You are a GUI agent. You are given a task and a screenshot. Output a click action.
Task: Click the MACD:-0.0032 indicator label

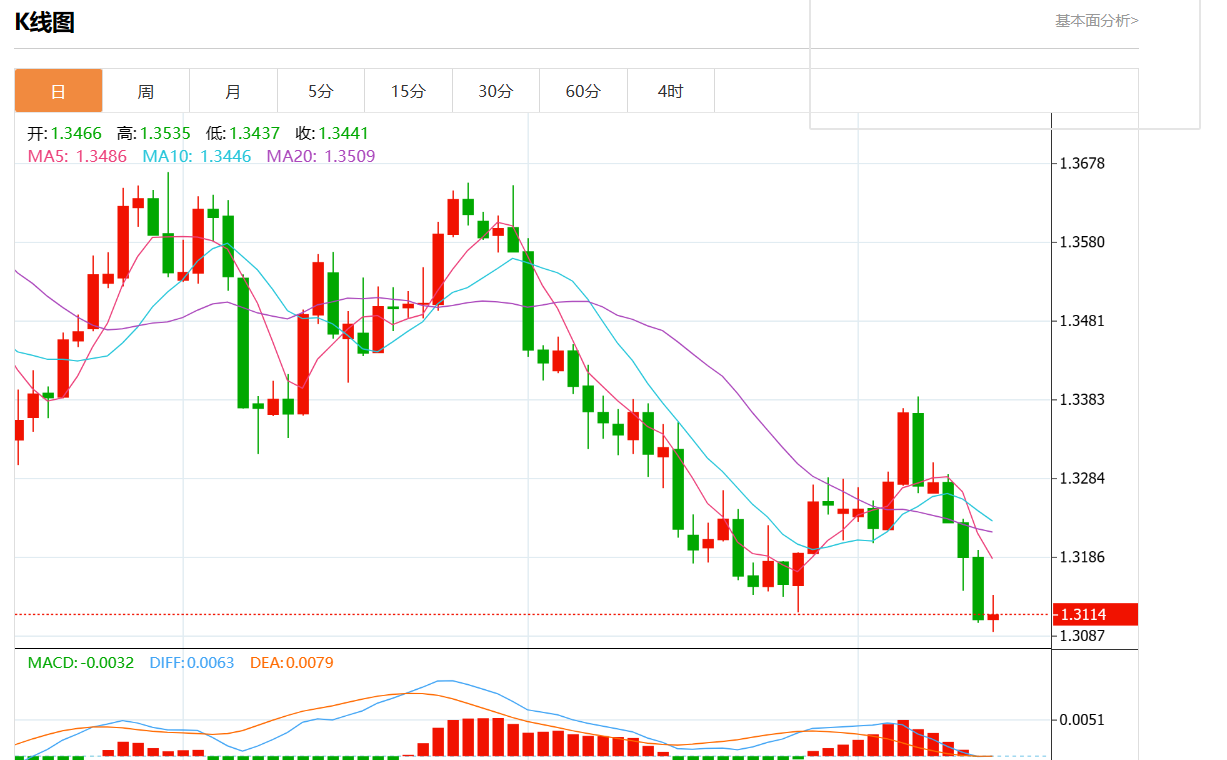[81, 663]
